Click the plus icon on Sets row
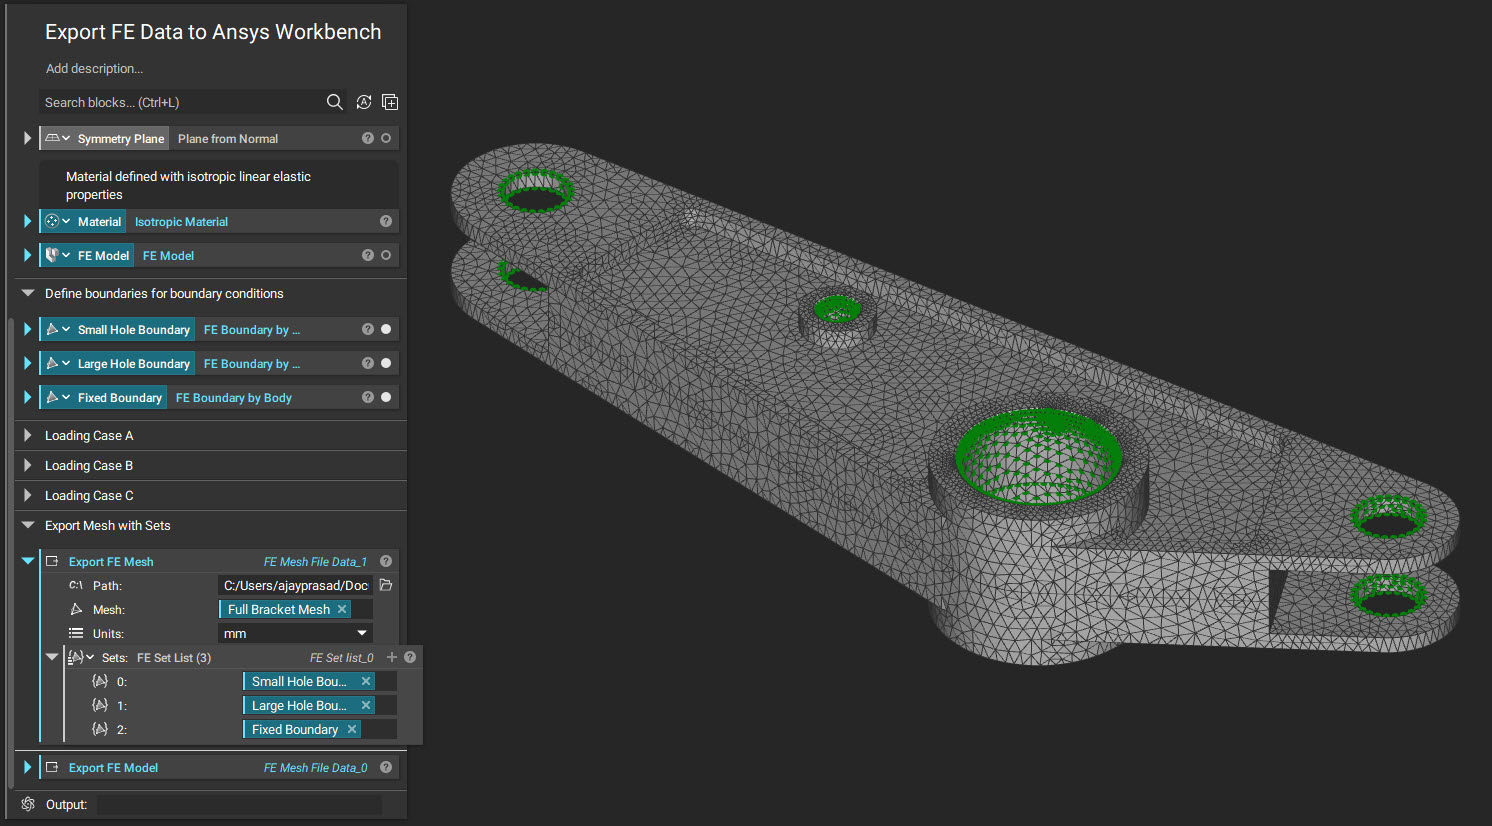The height and width of the screenshot is (826, 1492). point(392,657)
